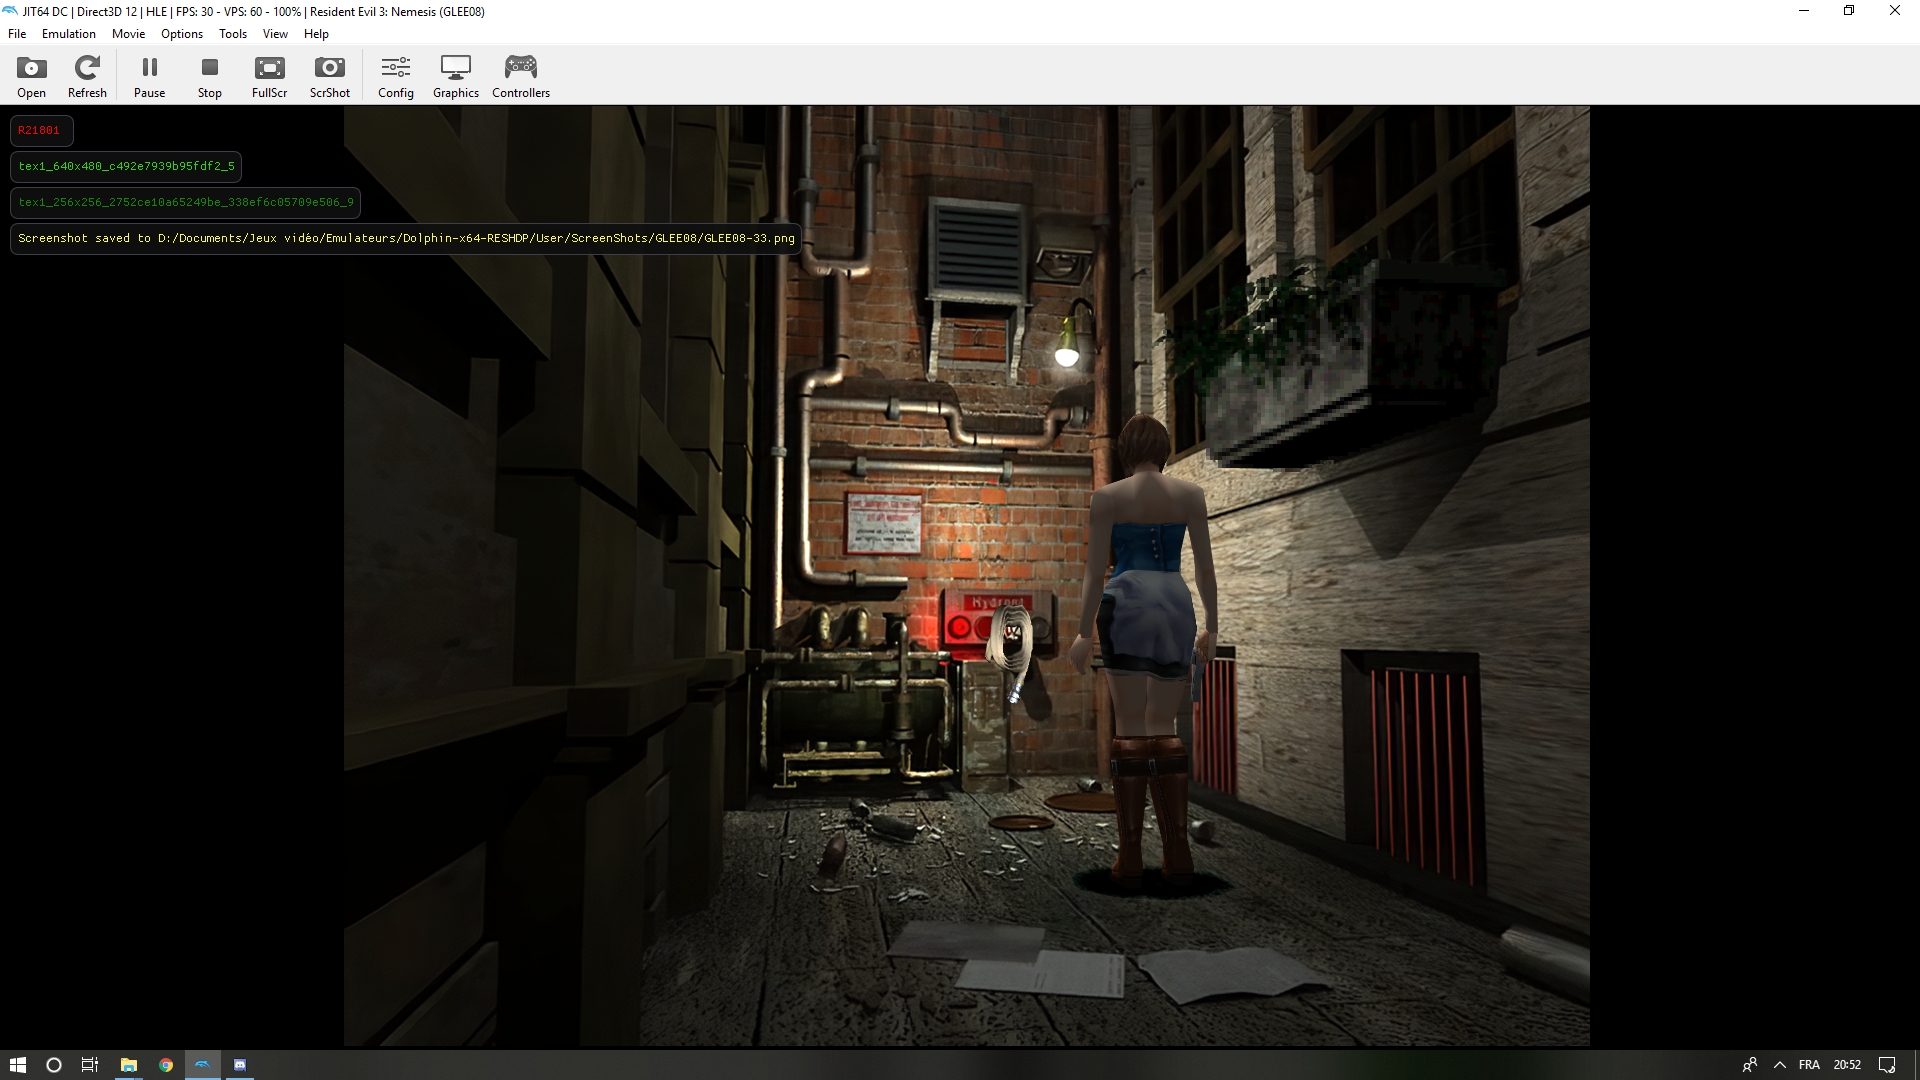Stop the running game
The height and width of the screenshot is (1080, 1920).
click(209, 77)
